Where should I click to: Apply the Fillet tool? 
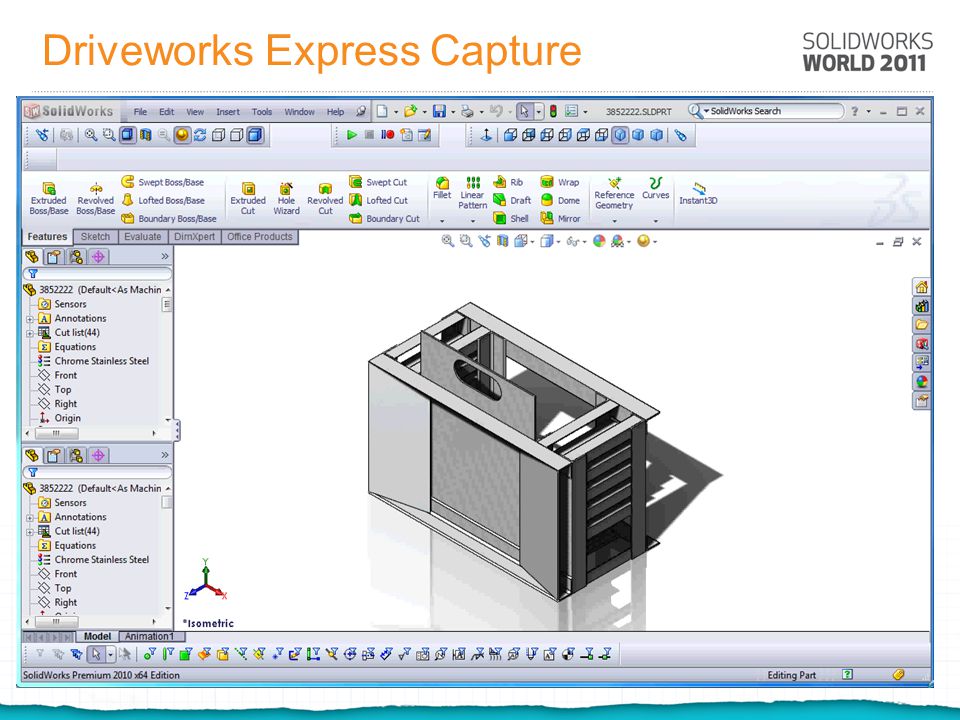pyautogui.click(x=442, y=189)
